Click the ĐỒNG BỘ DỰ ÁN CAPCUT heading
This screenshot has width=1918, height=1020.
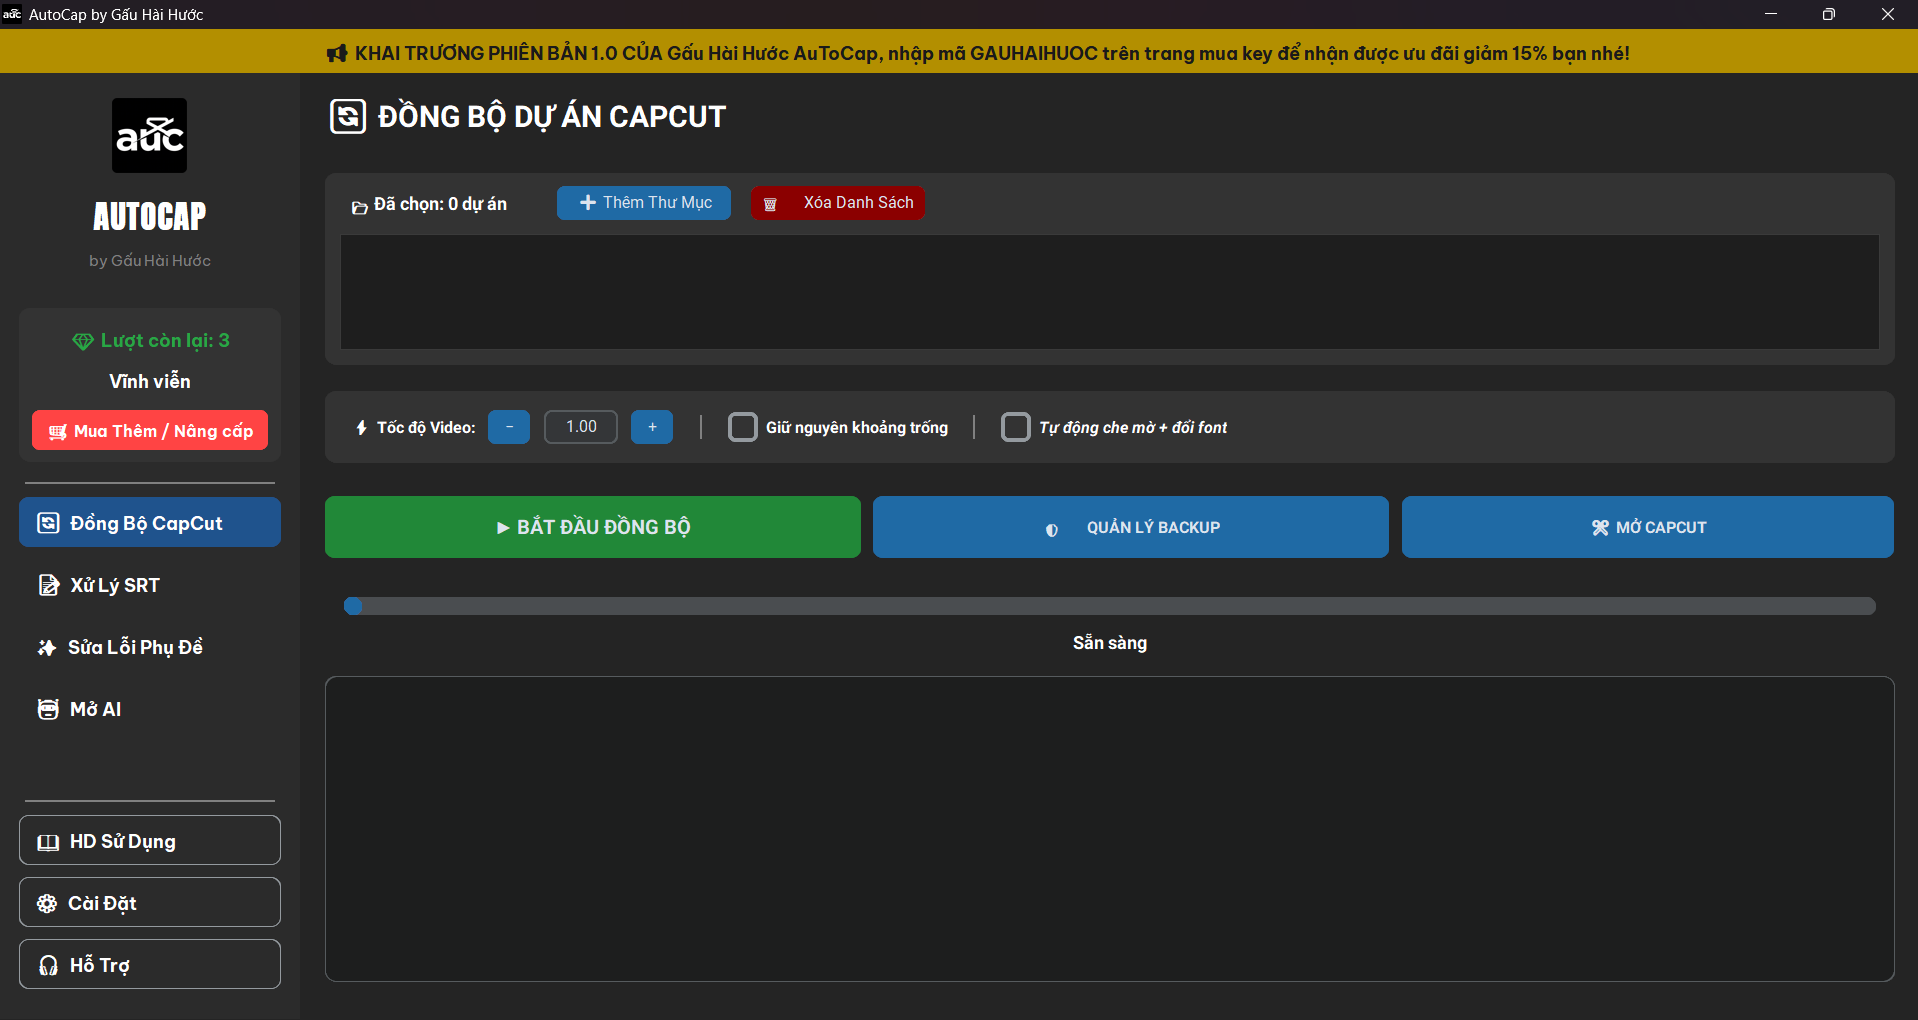[552, 117]
